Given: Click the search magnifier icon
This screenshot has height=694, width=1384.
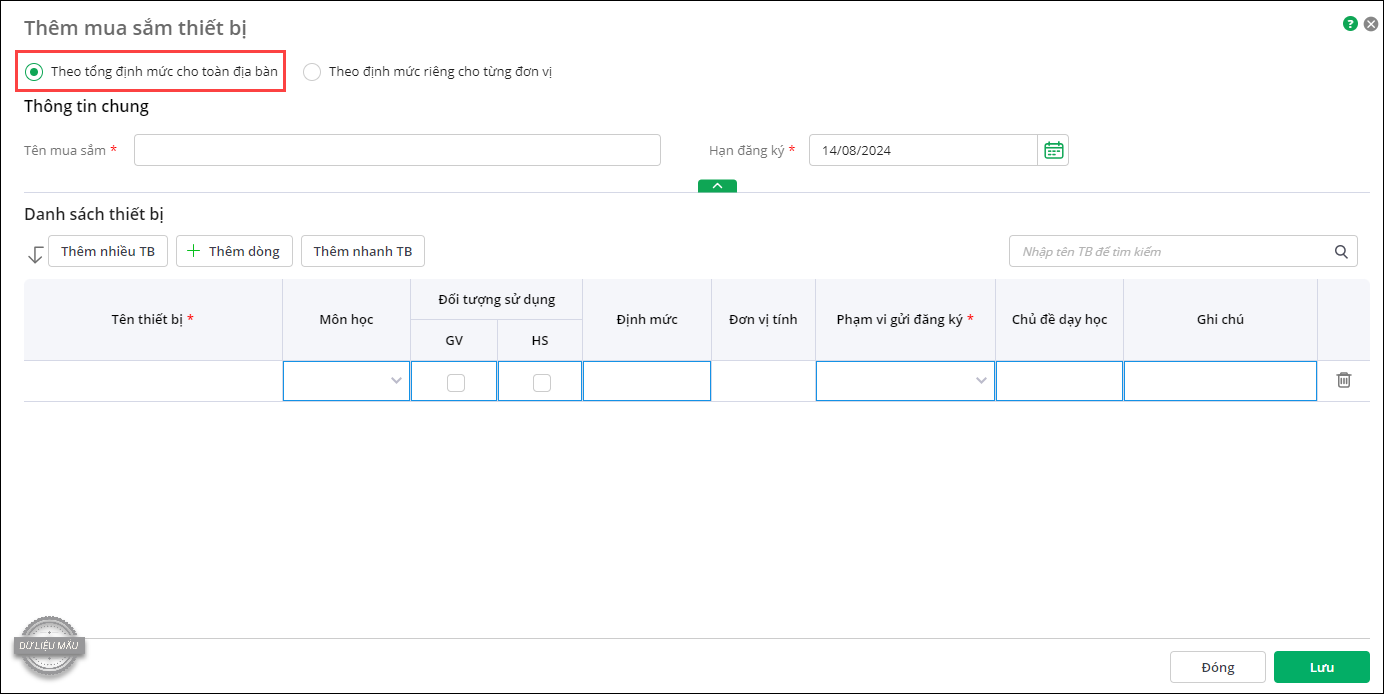Looking at the screenshot, I should (1341, 252).
